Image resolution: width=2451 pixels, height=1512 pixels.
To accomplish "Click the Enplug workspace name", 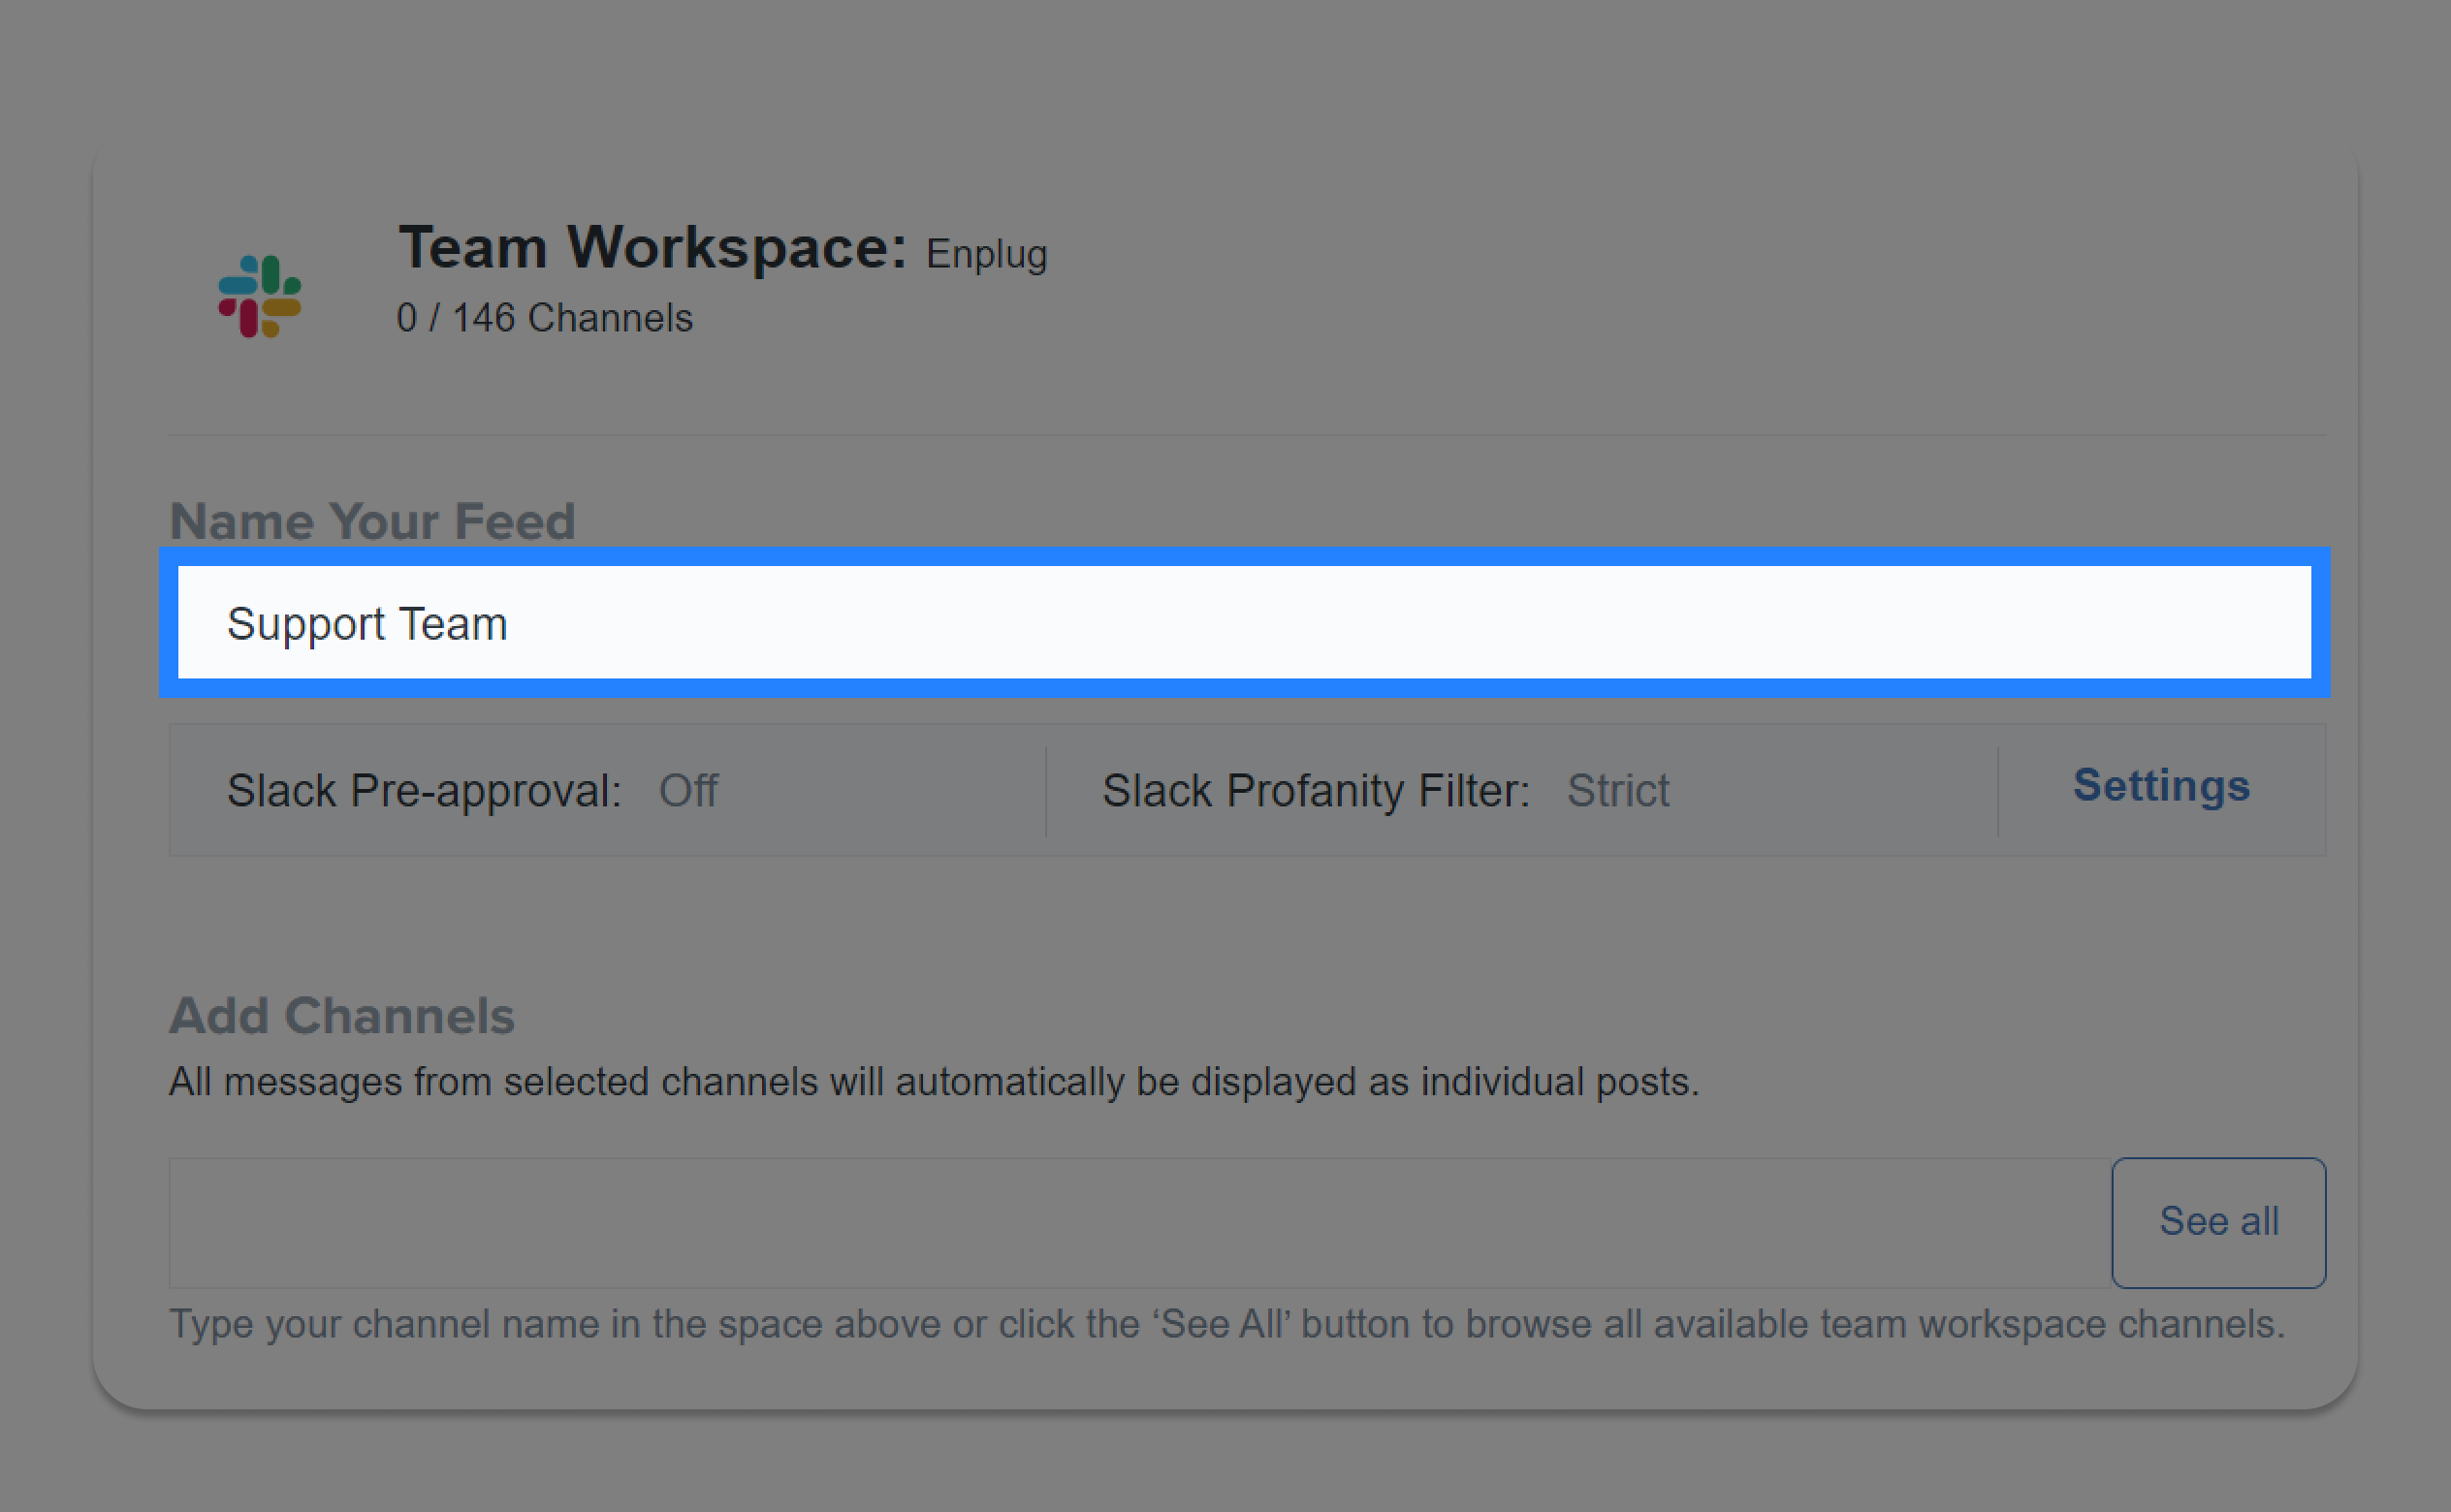I will (986, 254).
